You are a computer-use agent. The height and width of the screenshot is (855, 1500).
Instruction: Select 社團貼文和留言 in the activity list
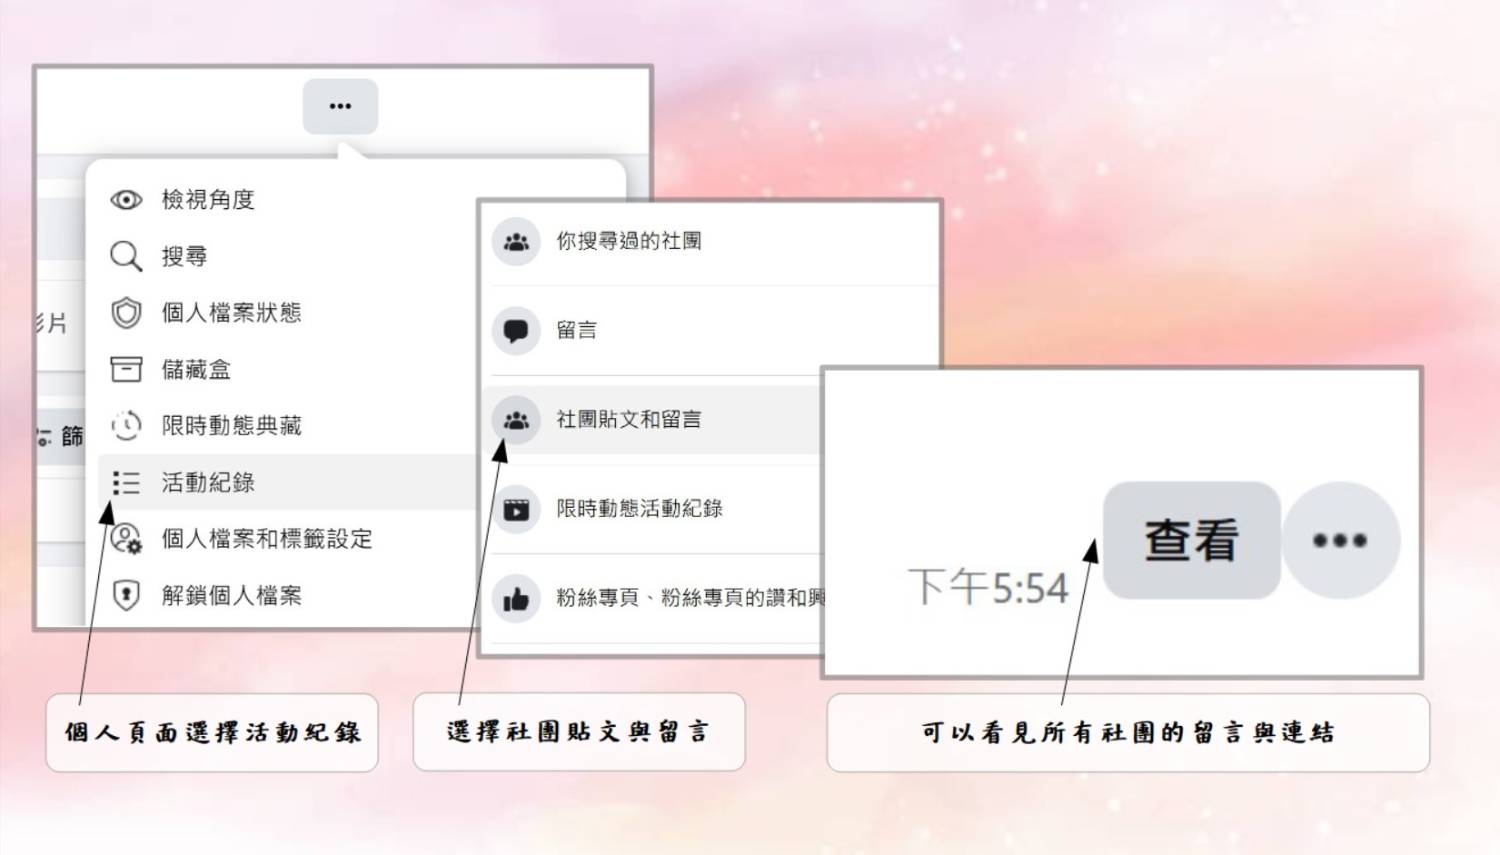[x=652, y=419]
